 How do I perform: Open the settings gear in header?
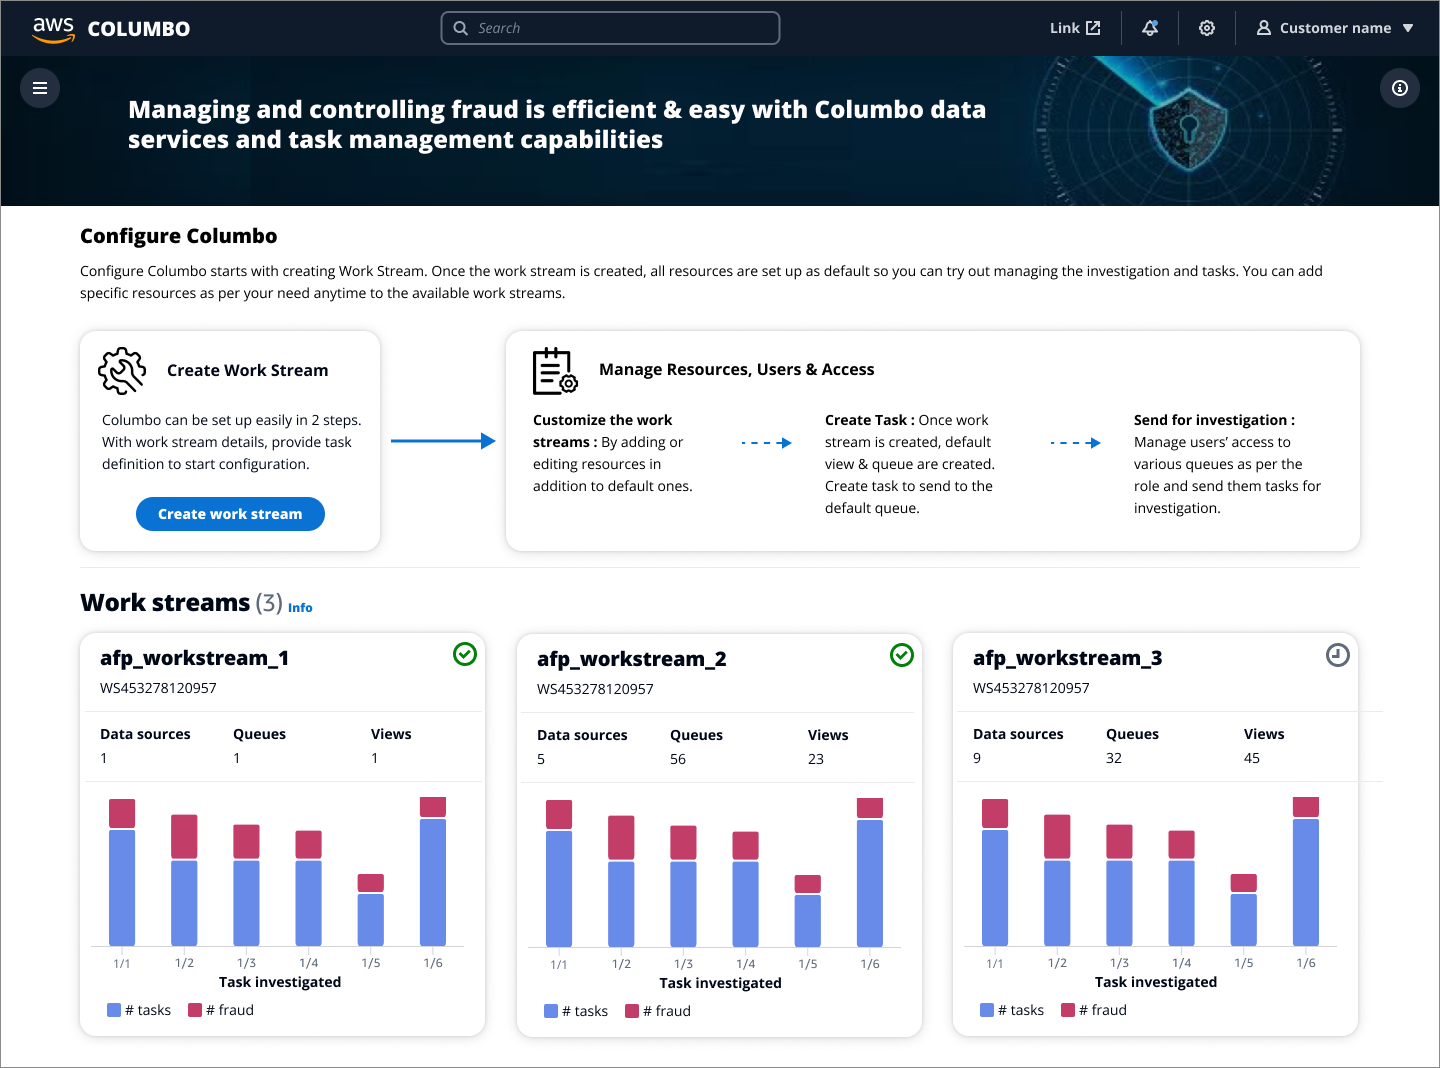[1207, 28]
